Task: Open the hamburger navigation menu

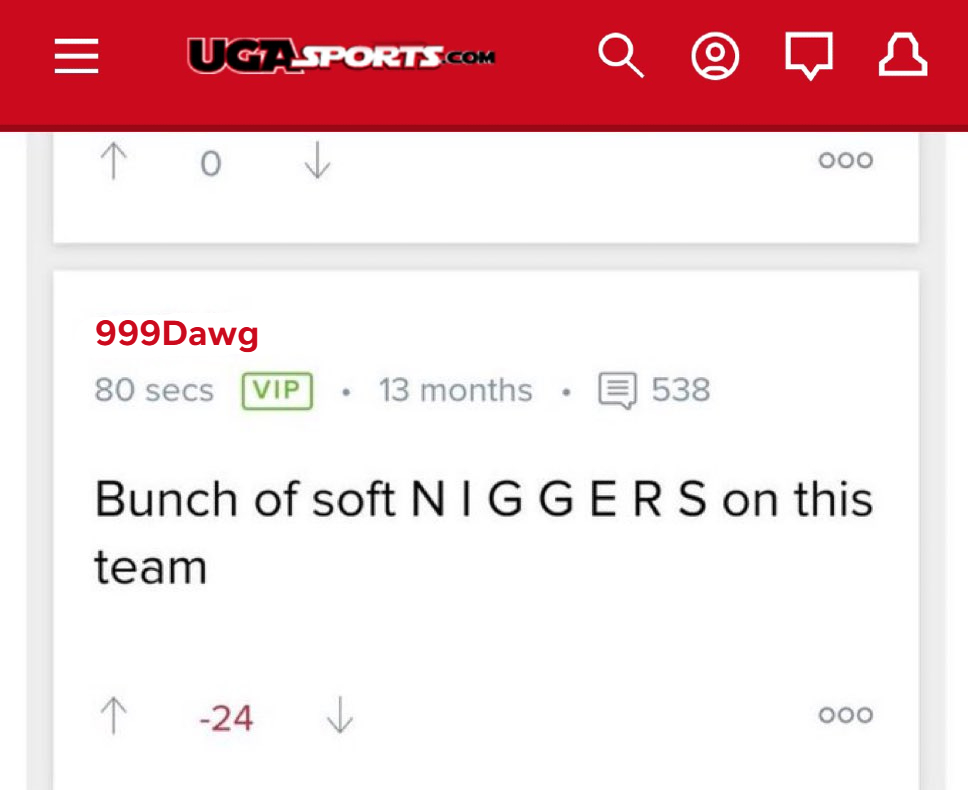Action: [x=77, y=56]
